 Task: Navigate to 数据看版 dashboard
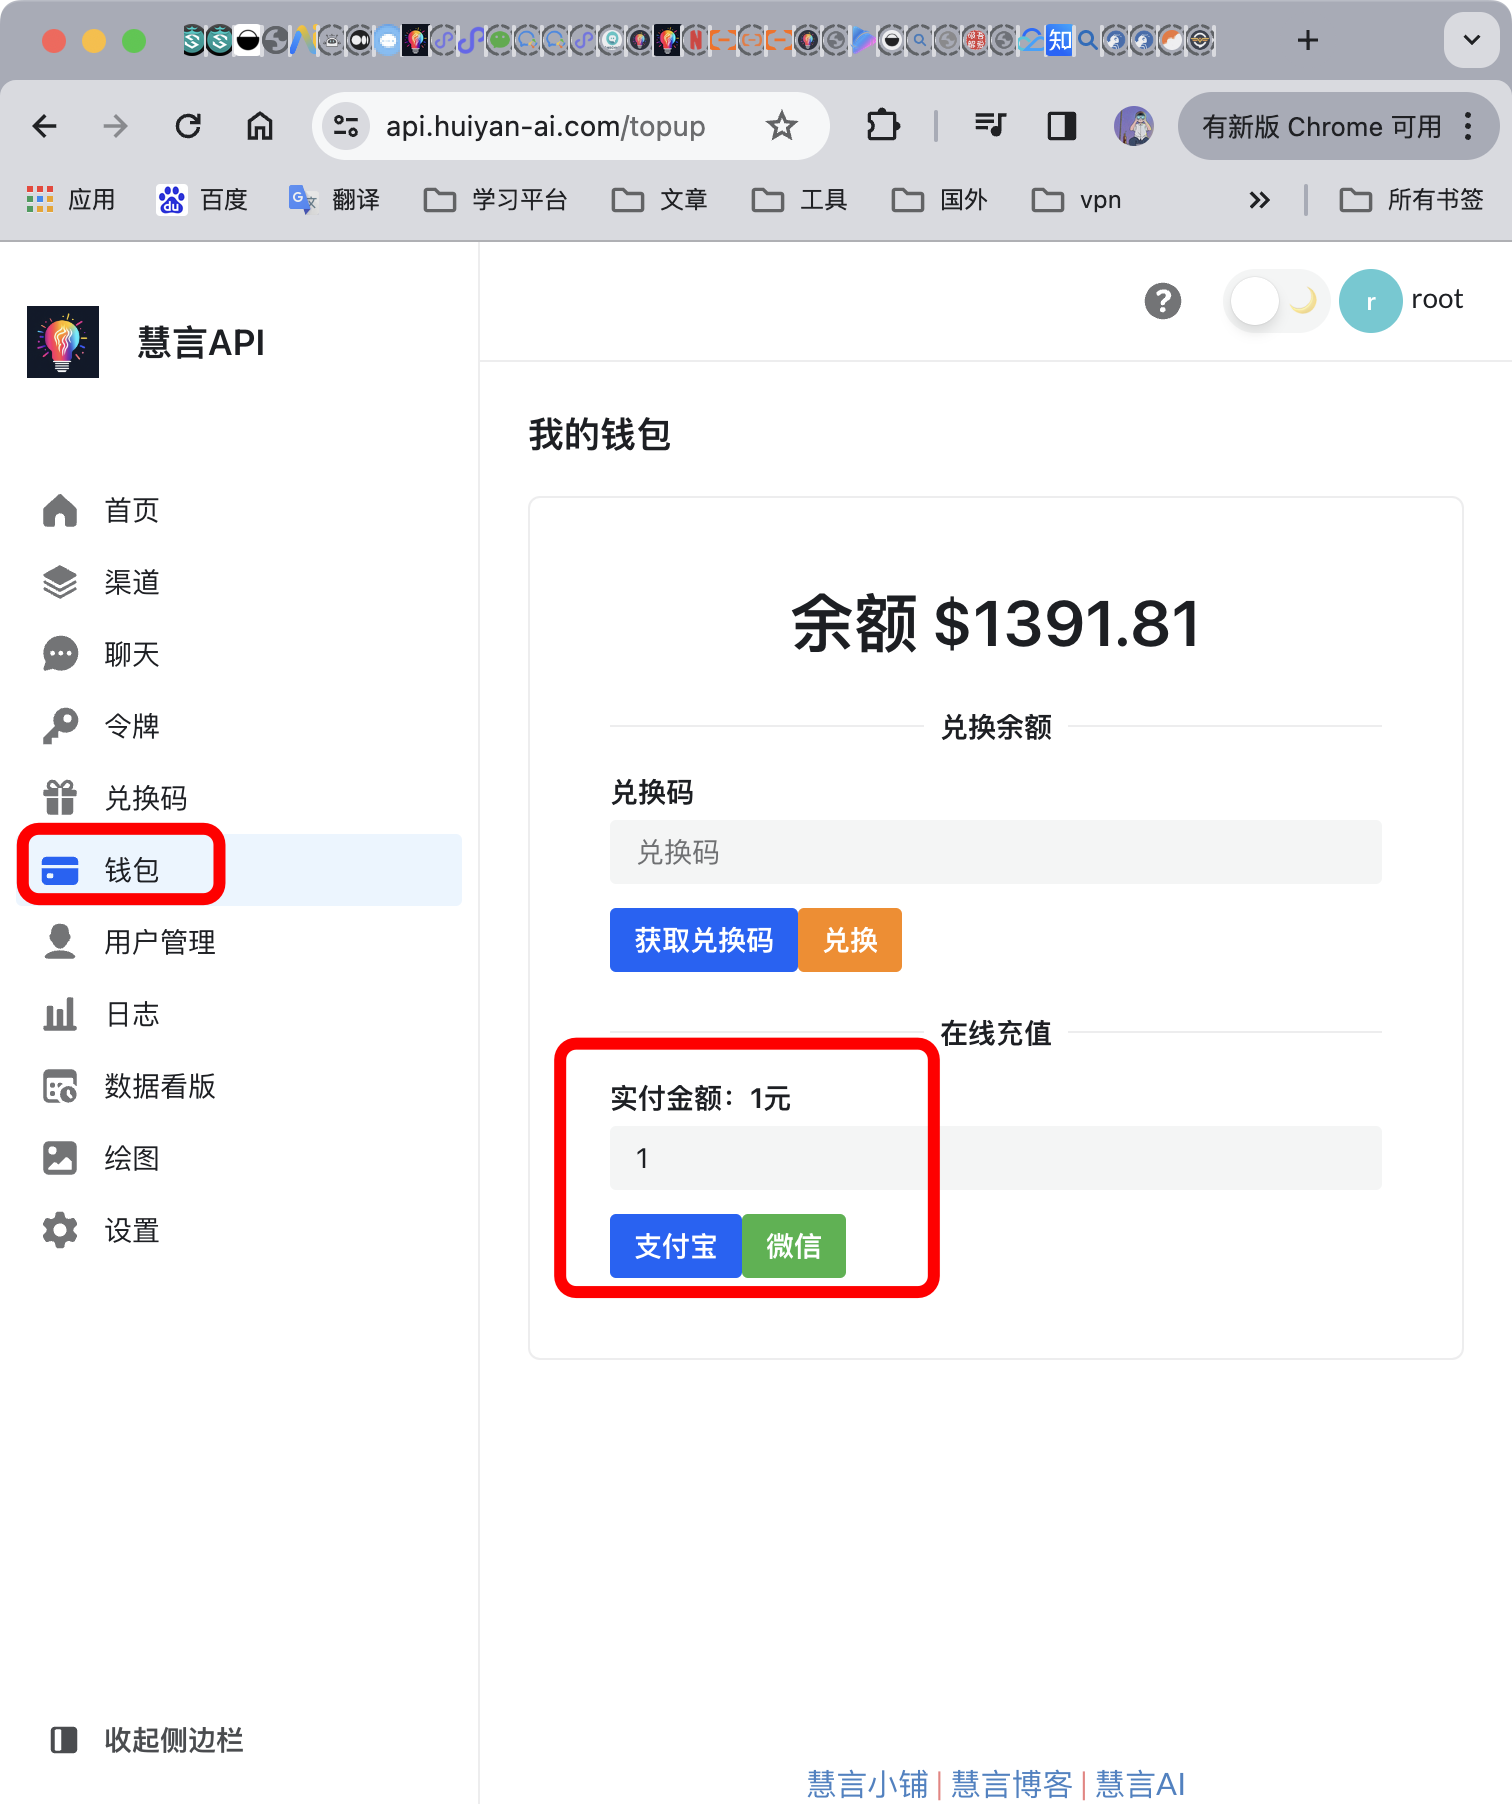(159, 1087)
